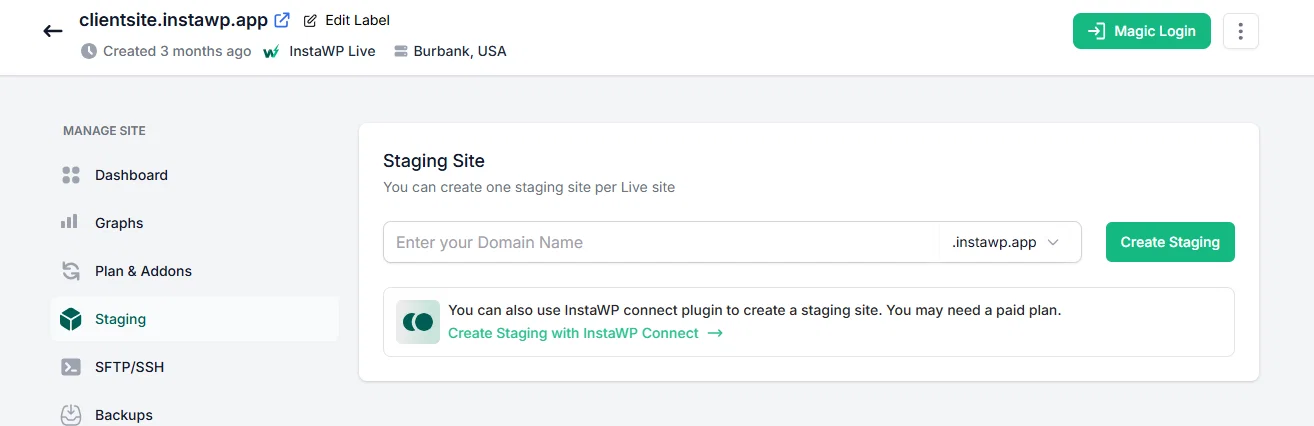Image resolution: width=1314 pixels, height=426 pixels.
Task: Click the SFTP/SSH terminal icon
Action: (71, 367)
